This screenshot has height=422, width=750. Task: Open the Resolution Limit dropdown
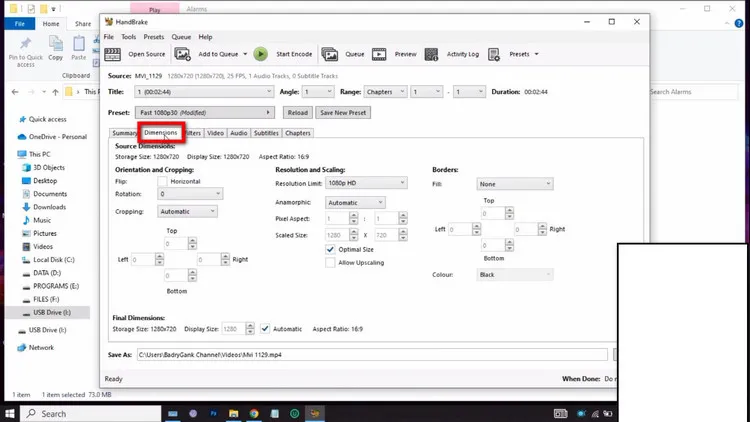point(366,183)
